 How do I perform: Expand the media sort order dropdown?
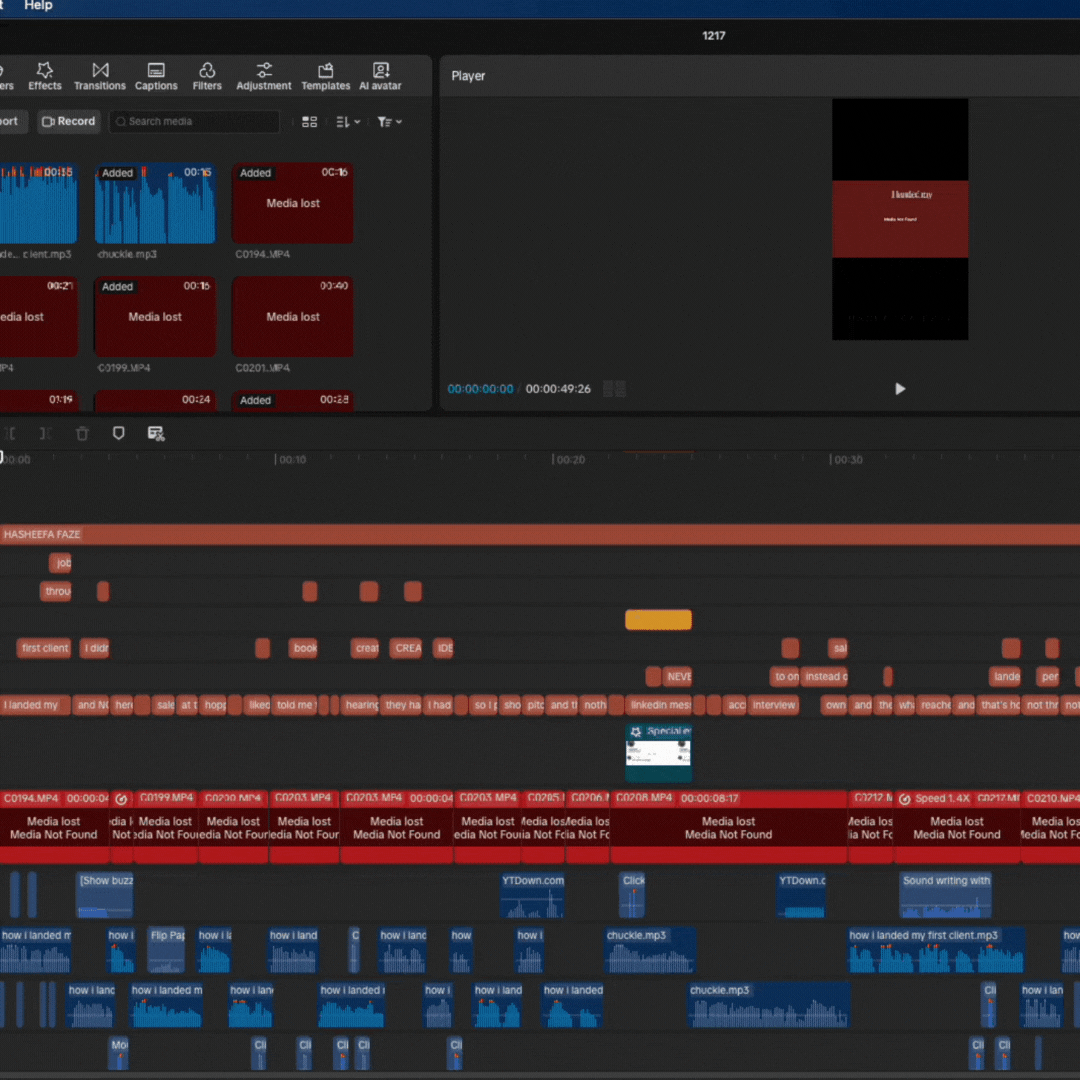[x=348, y=122]
